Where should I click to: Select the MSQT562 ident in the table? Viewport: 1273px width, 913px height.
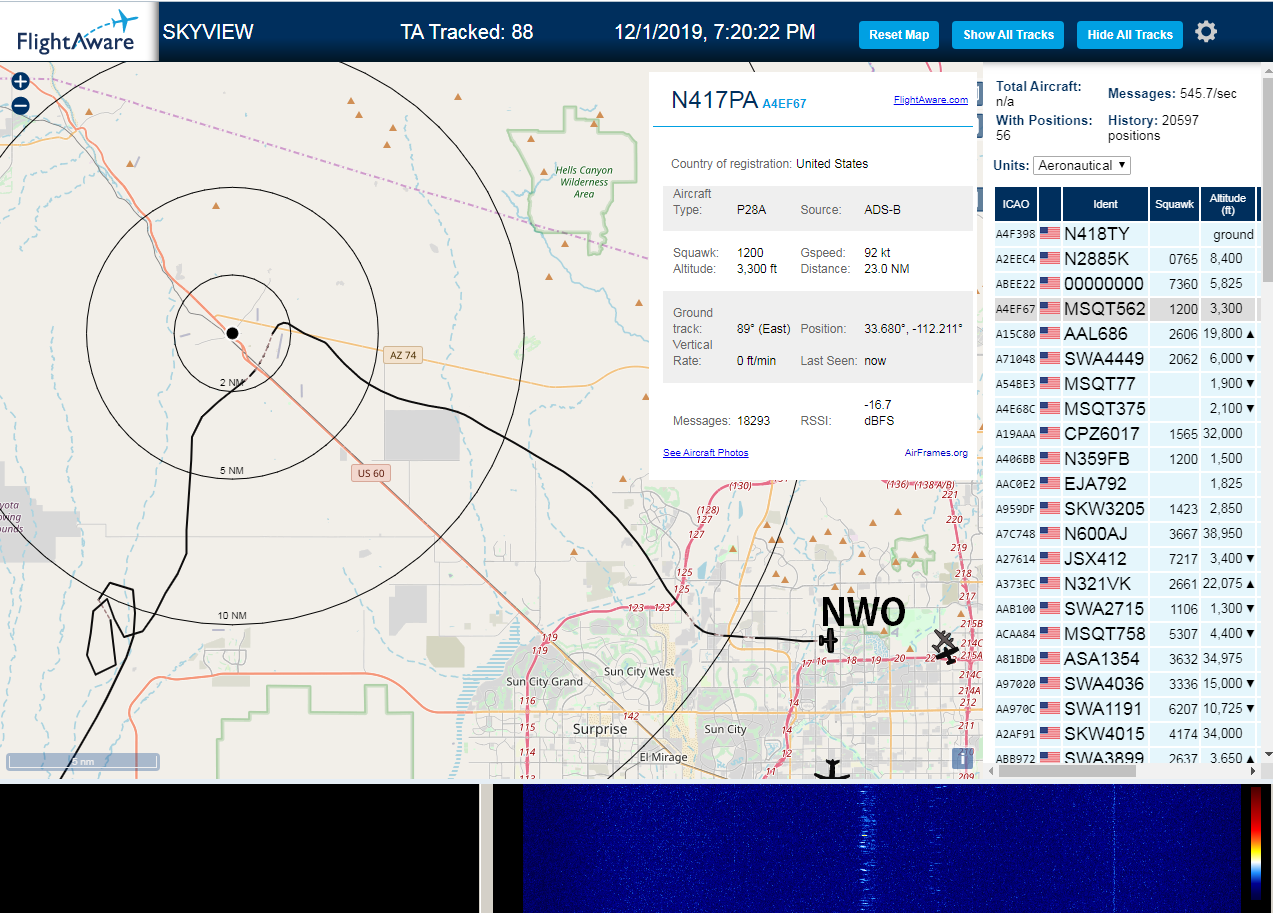coord(1105,309)
